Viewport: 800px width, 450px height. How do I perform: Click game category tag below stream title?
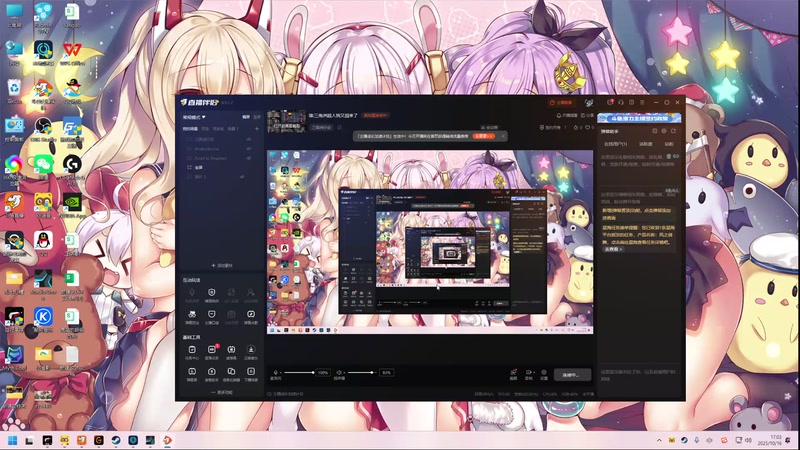point(321,128)
